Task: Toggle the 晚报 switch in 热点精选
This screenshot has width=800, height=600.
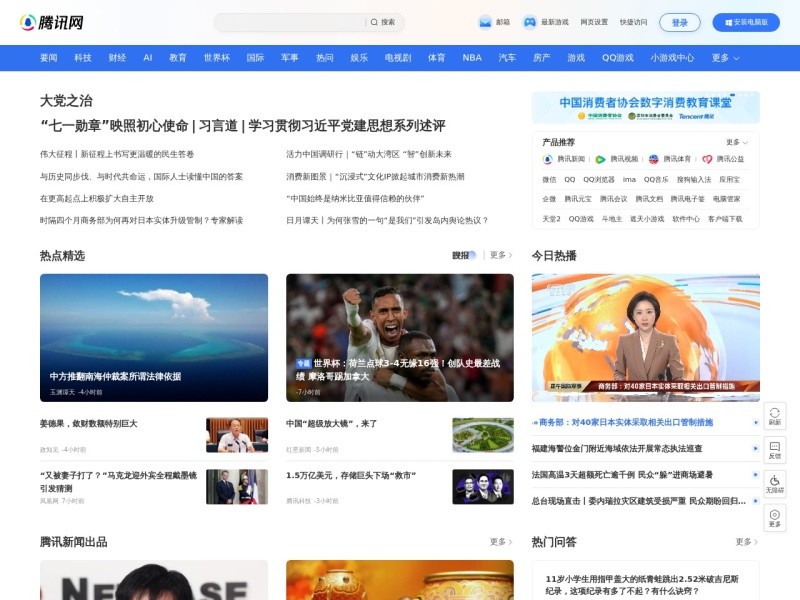Action: click(x=464, y=255)
